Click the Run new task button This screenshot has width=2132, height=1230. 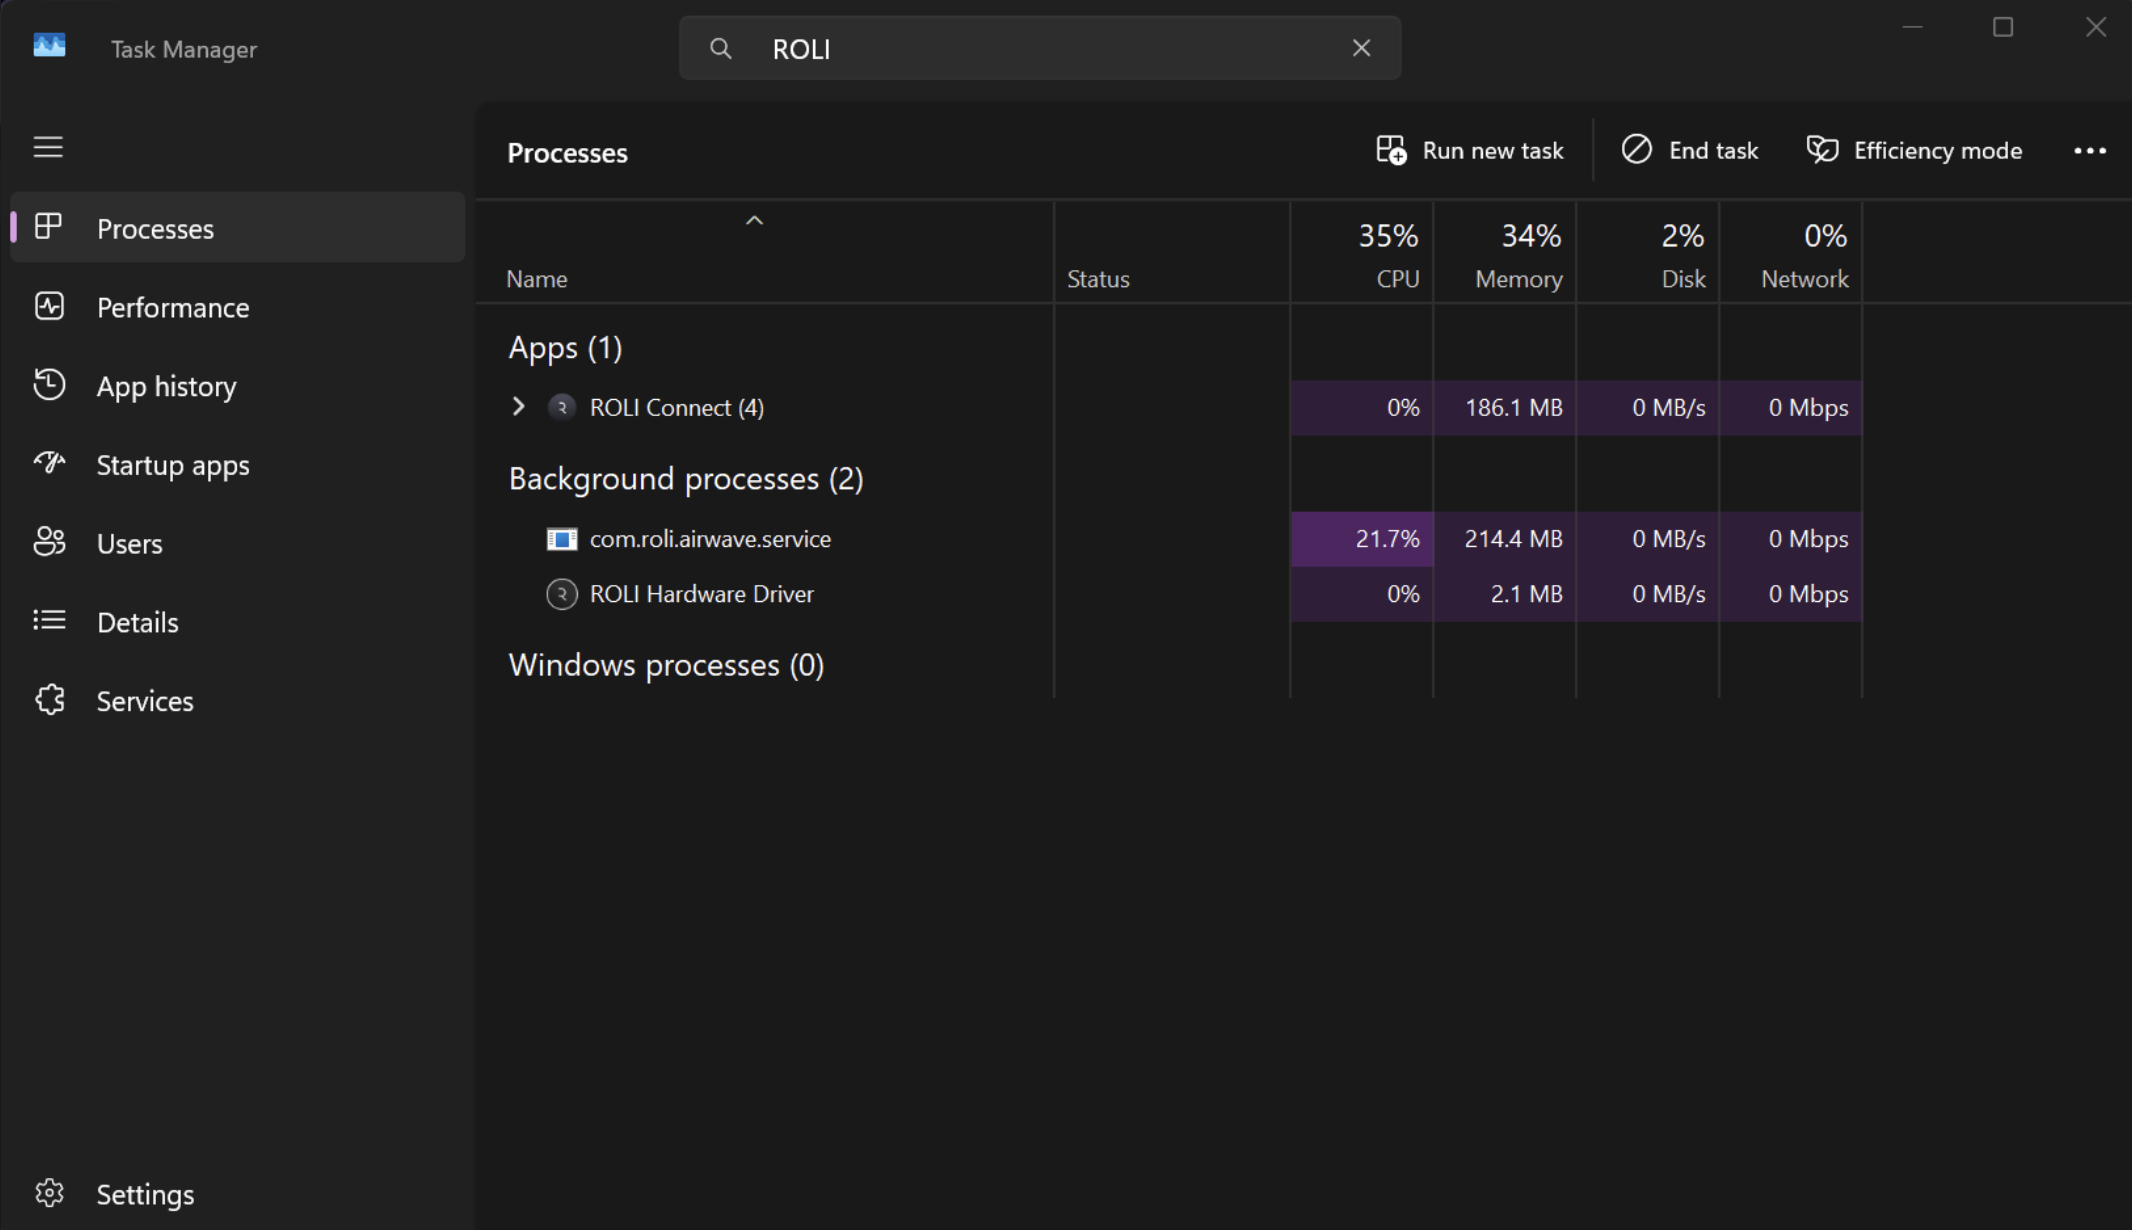(1469, 151)
